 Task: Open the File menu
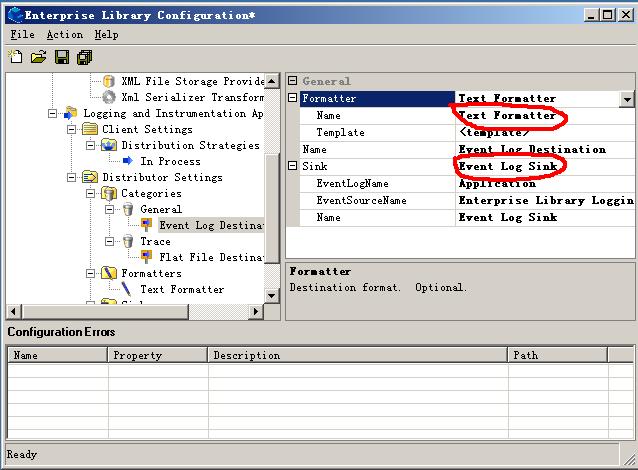(x=22, y=34)
